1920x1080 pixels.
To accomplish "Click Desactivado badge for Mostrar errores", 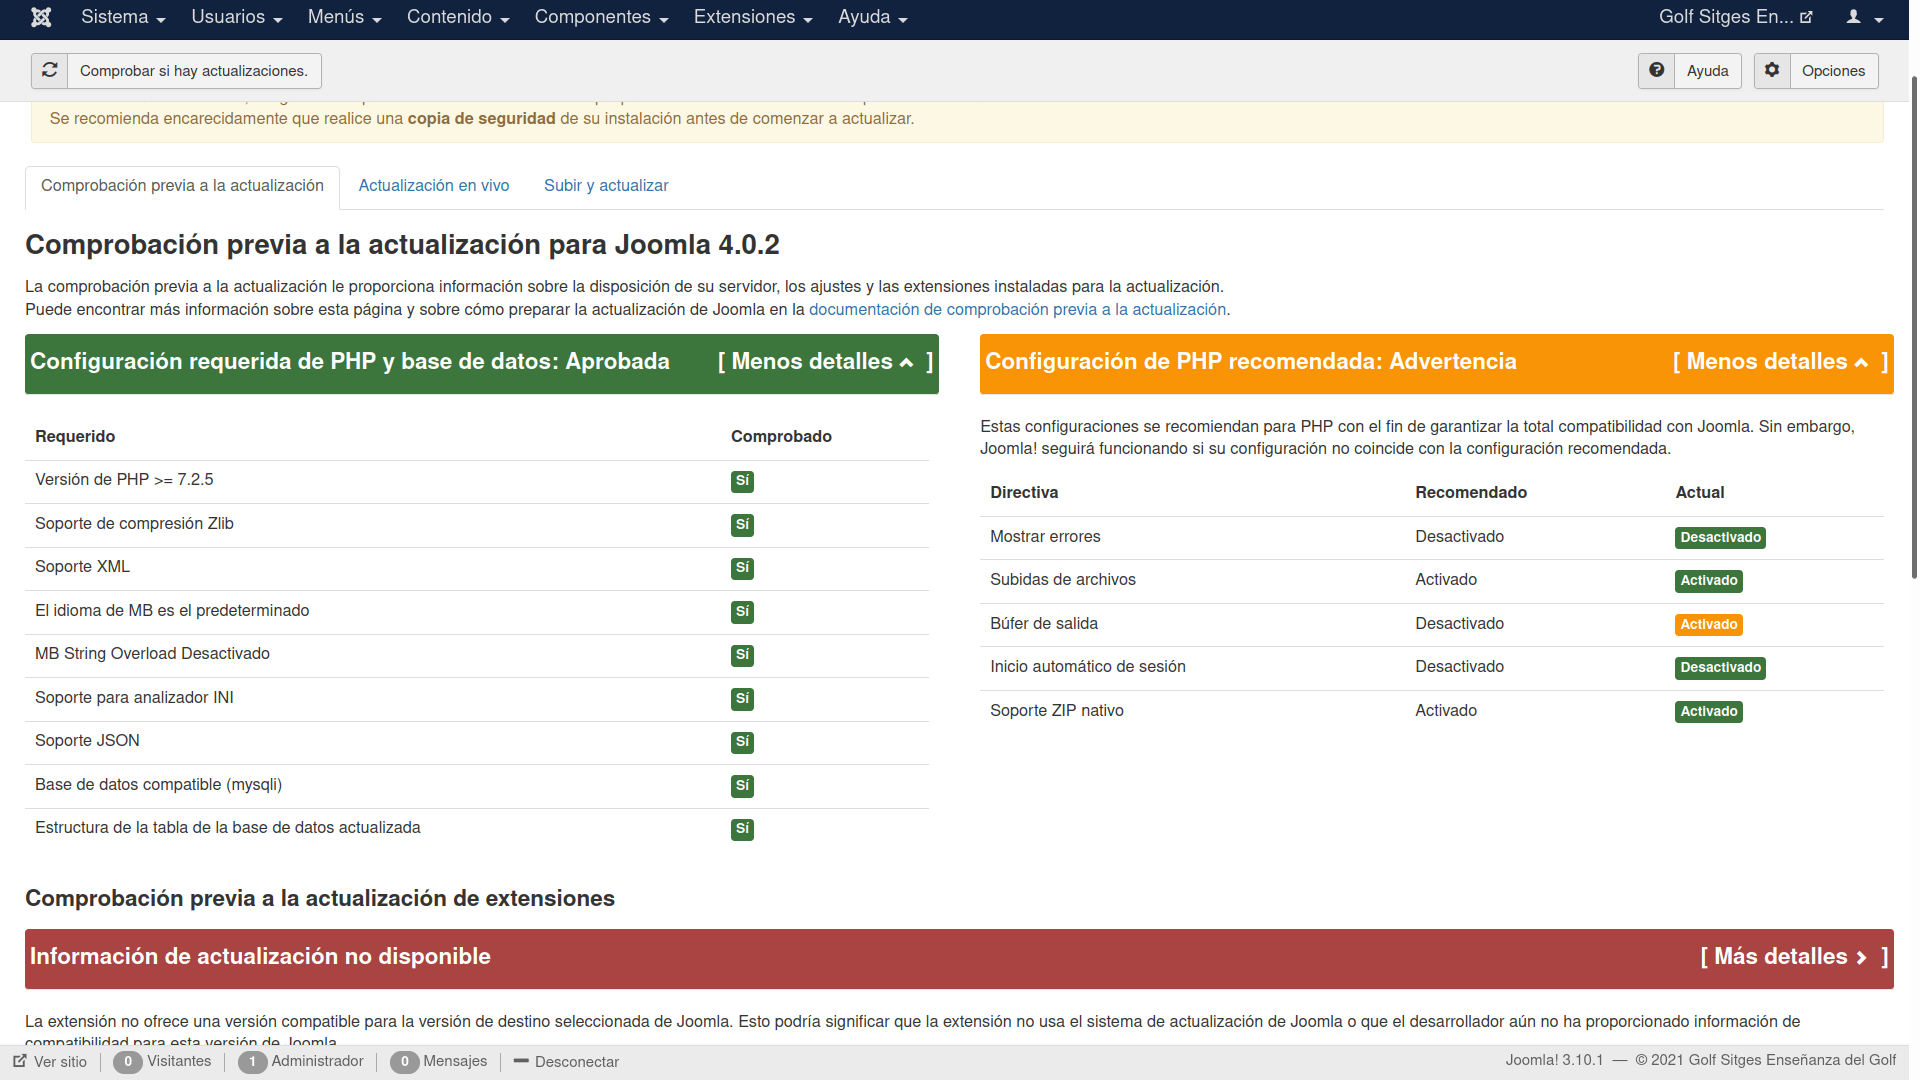I will pyautogui.click(x=1720, y=538).
